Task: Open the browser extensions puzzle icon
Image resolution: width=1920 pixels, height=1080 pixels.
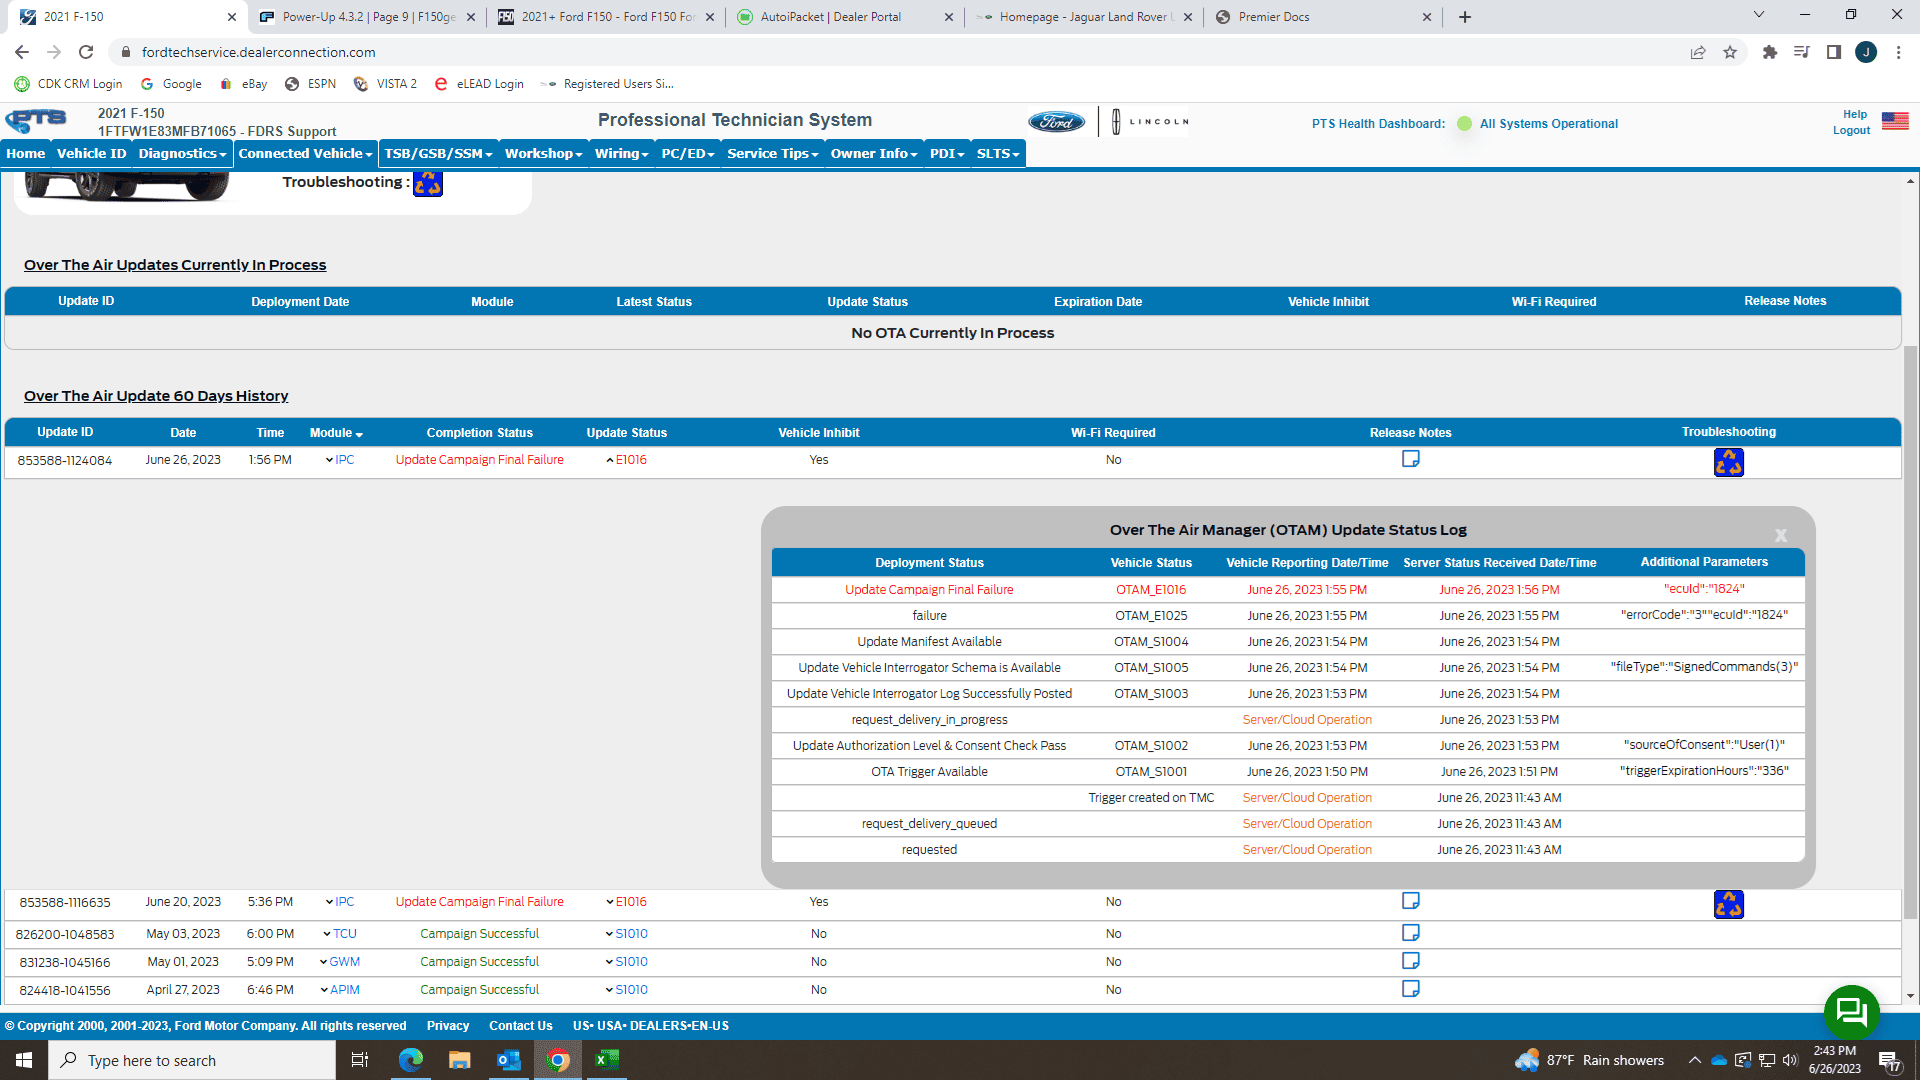Action: pyautogui.click(x=1769, y=52)
